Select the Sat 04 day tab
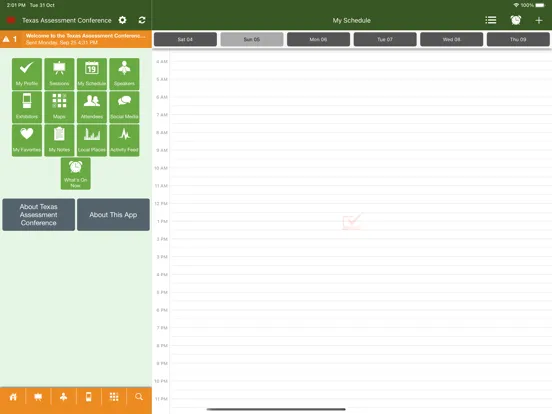 pos(185,39)
